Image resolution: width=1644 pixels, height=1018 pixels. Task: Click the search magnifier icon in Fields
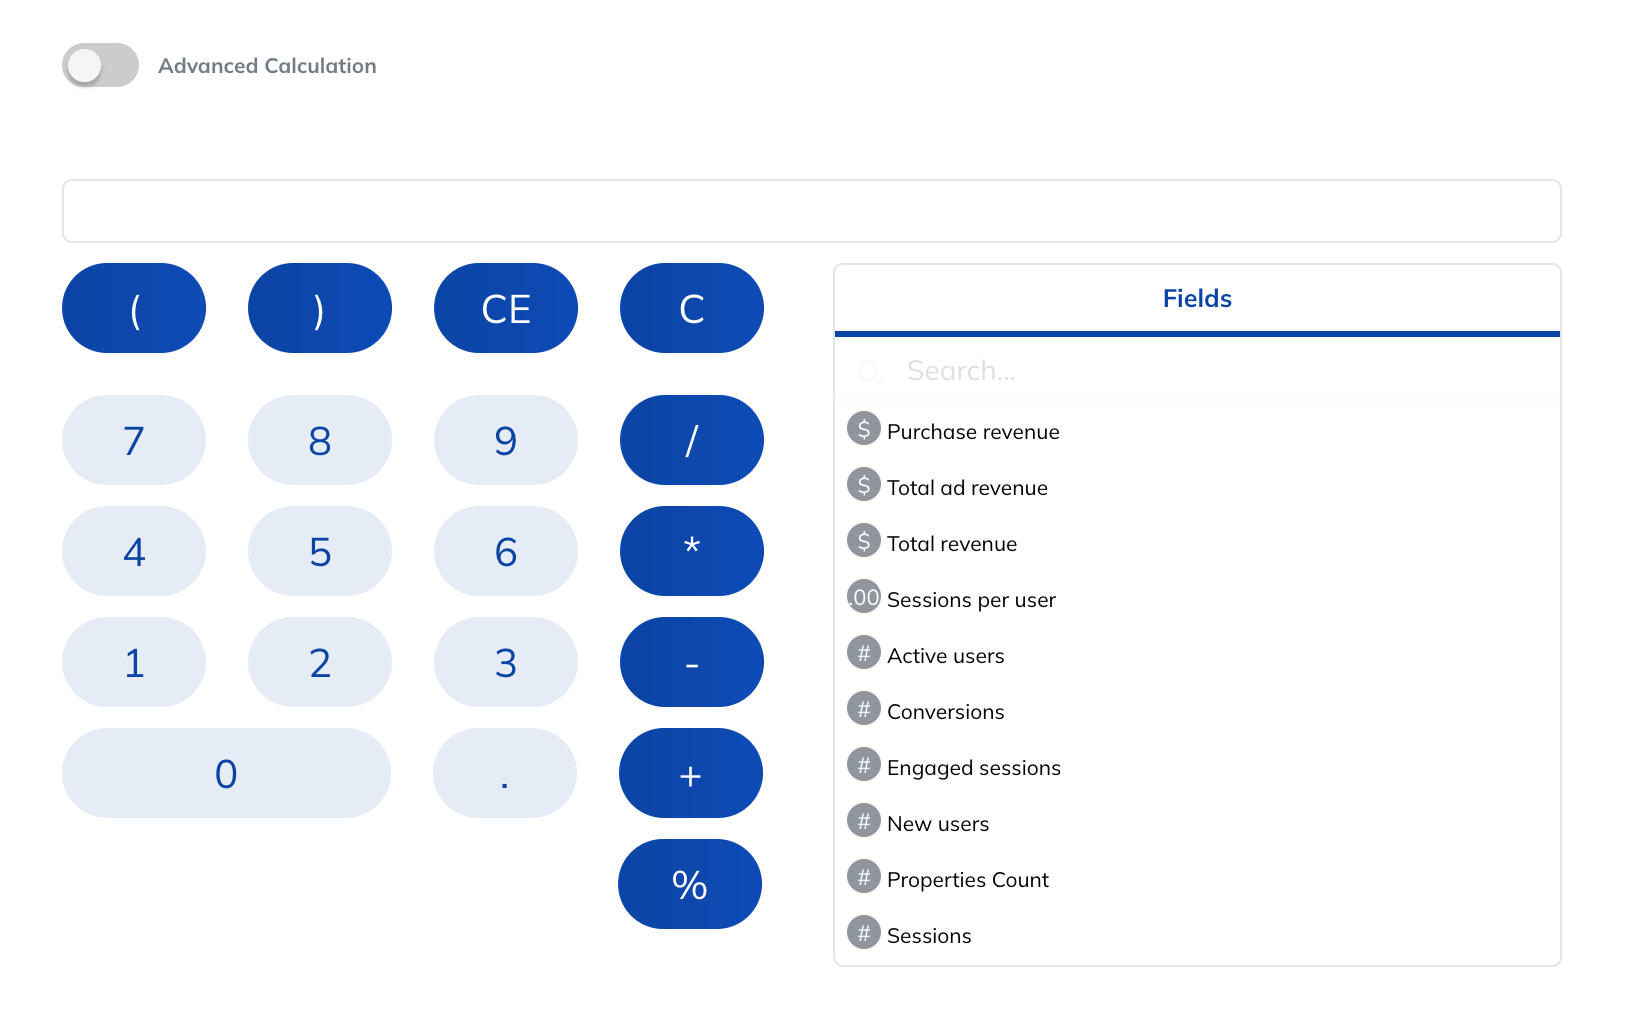point(870,372)
